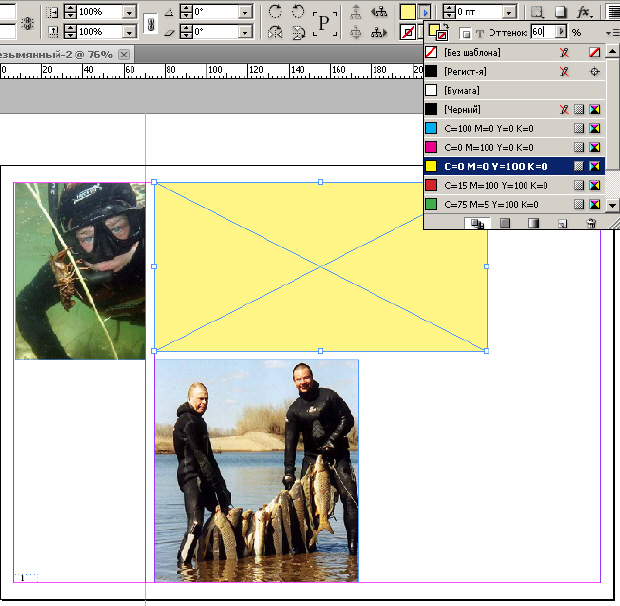Image resolution: width=620 pixels, height=606 pixels.
Task: Show gradient swatches in swatches panel
Action: click(534, 224)
